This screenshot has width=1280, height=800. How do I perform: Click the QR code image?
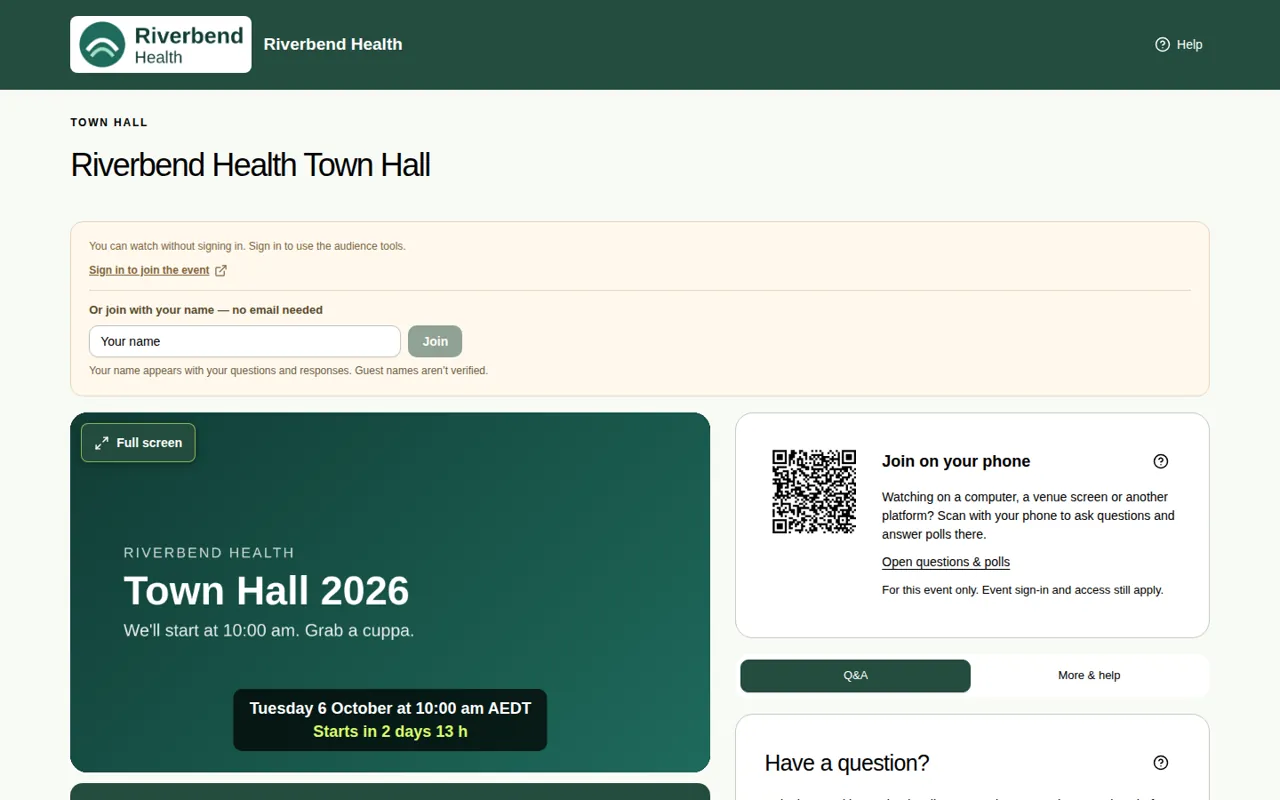pyautogui.click(x=814, y=491)
